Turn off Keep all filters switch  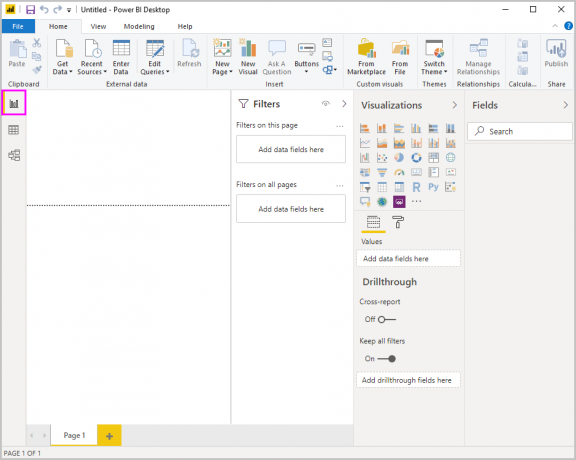coord(387,359)
